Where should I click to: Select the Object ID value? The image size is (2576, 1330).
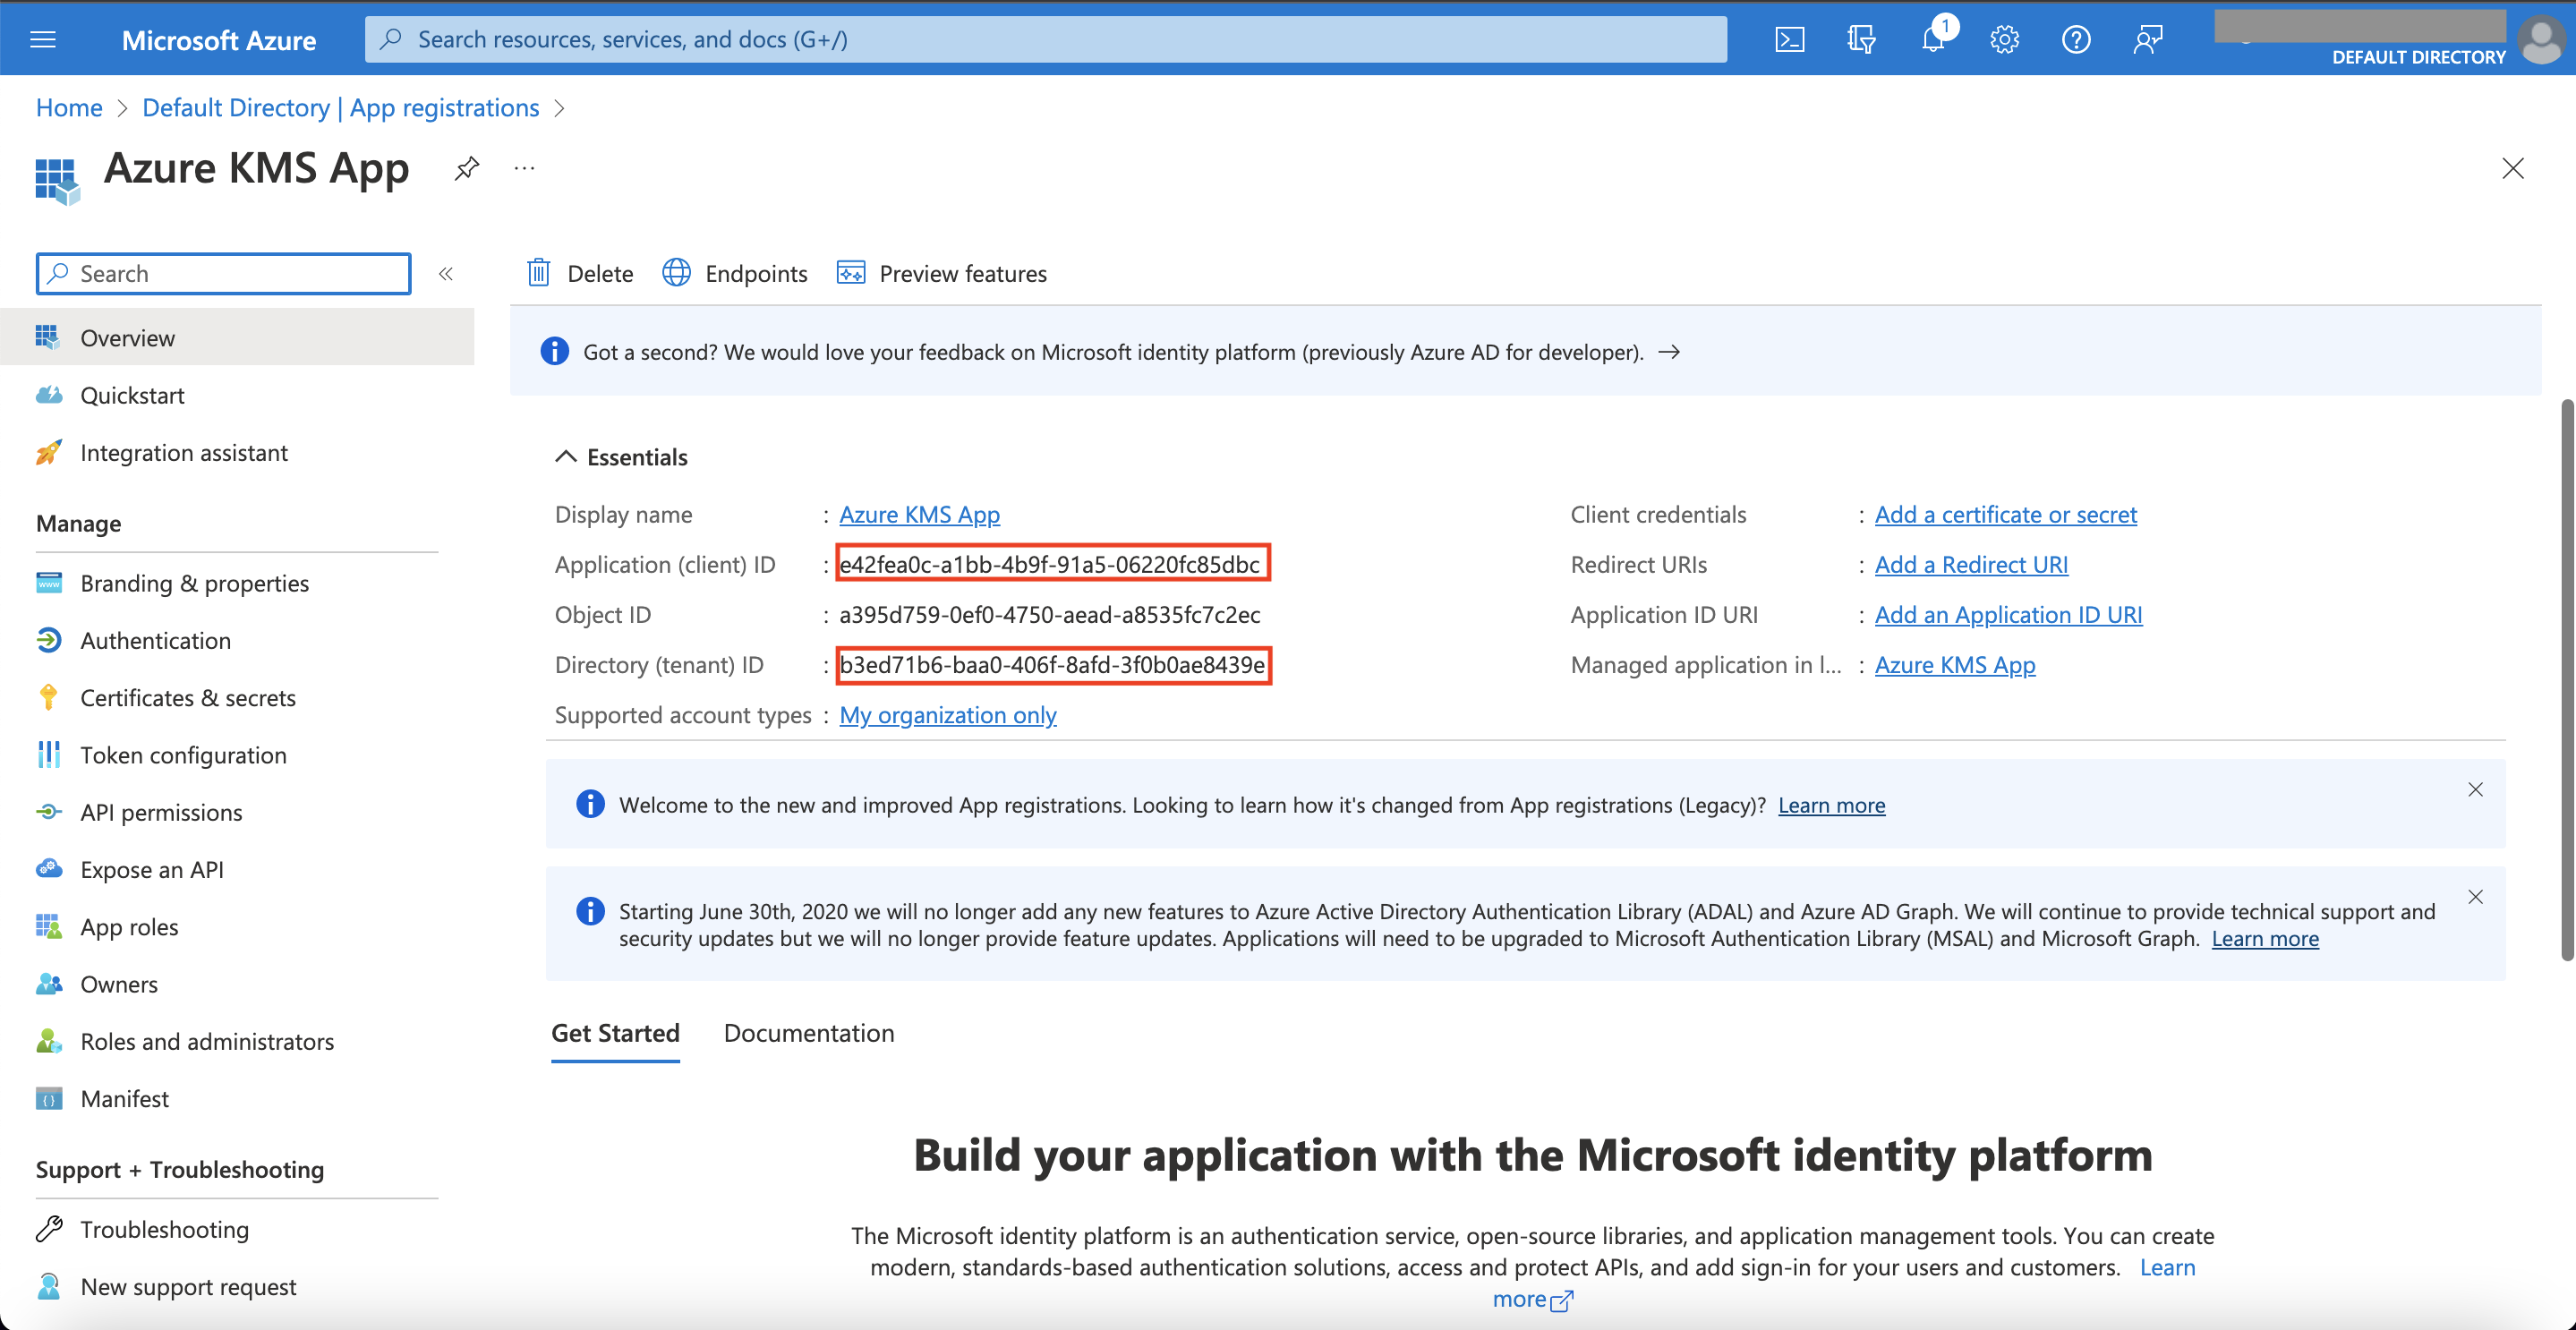click(1049, 614)
